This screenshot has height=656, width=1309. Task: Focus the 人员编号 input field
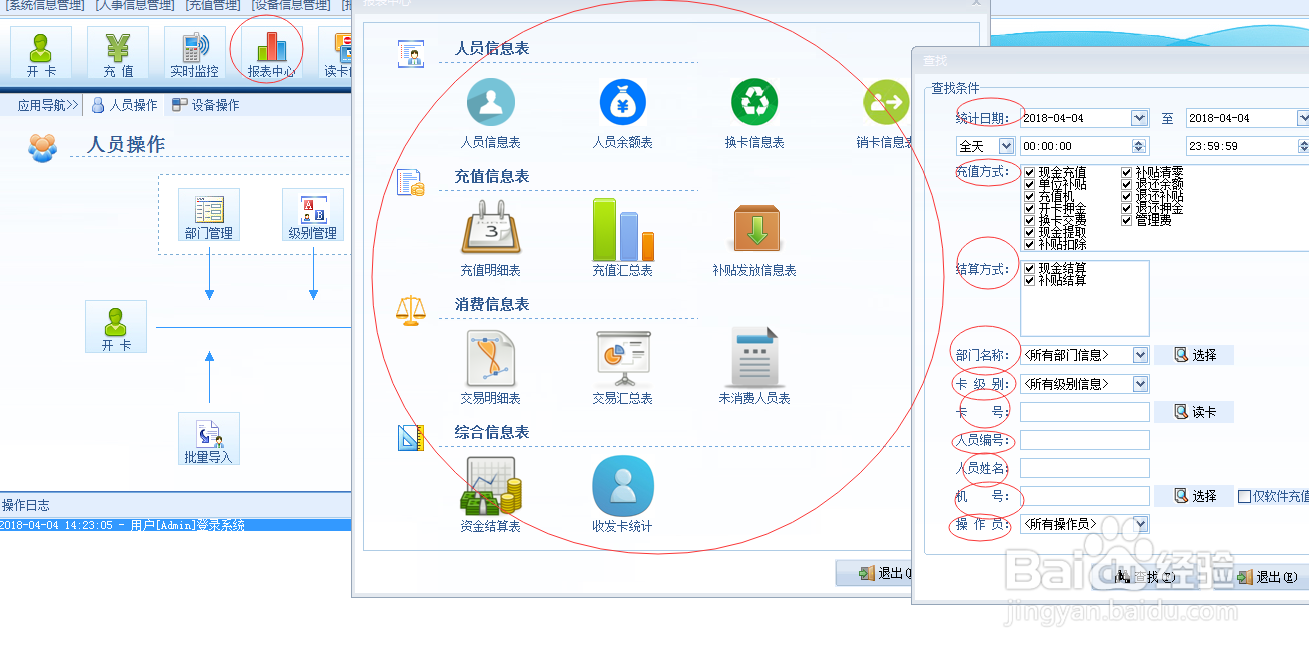coord(1085,440)
